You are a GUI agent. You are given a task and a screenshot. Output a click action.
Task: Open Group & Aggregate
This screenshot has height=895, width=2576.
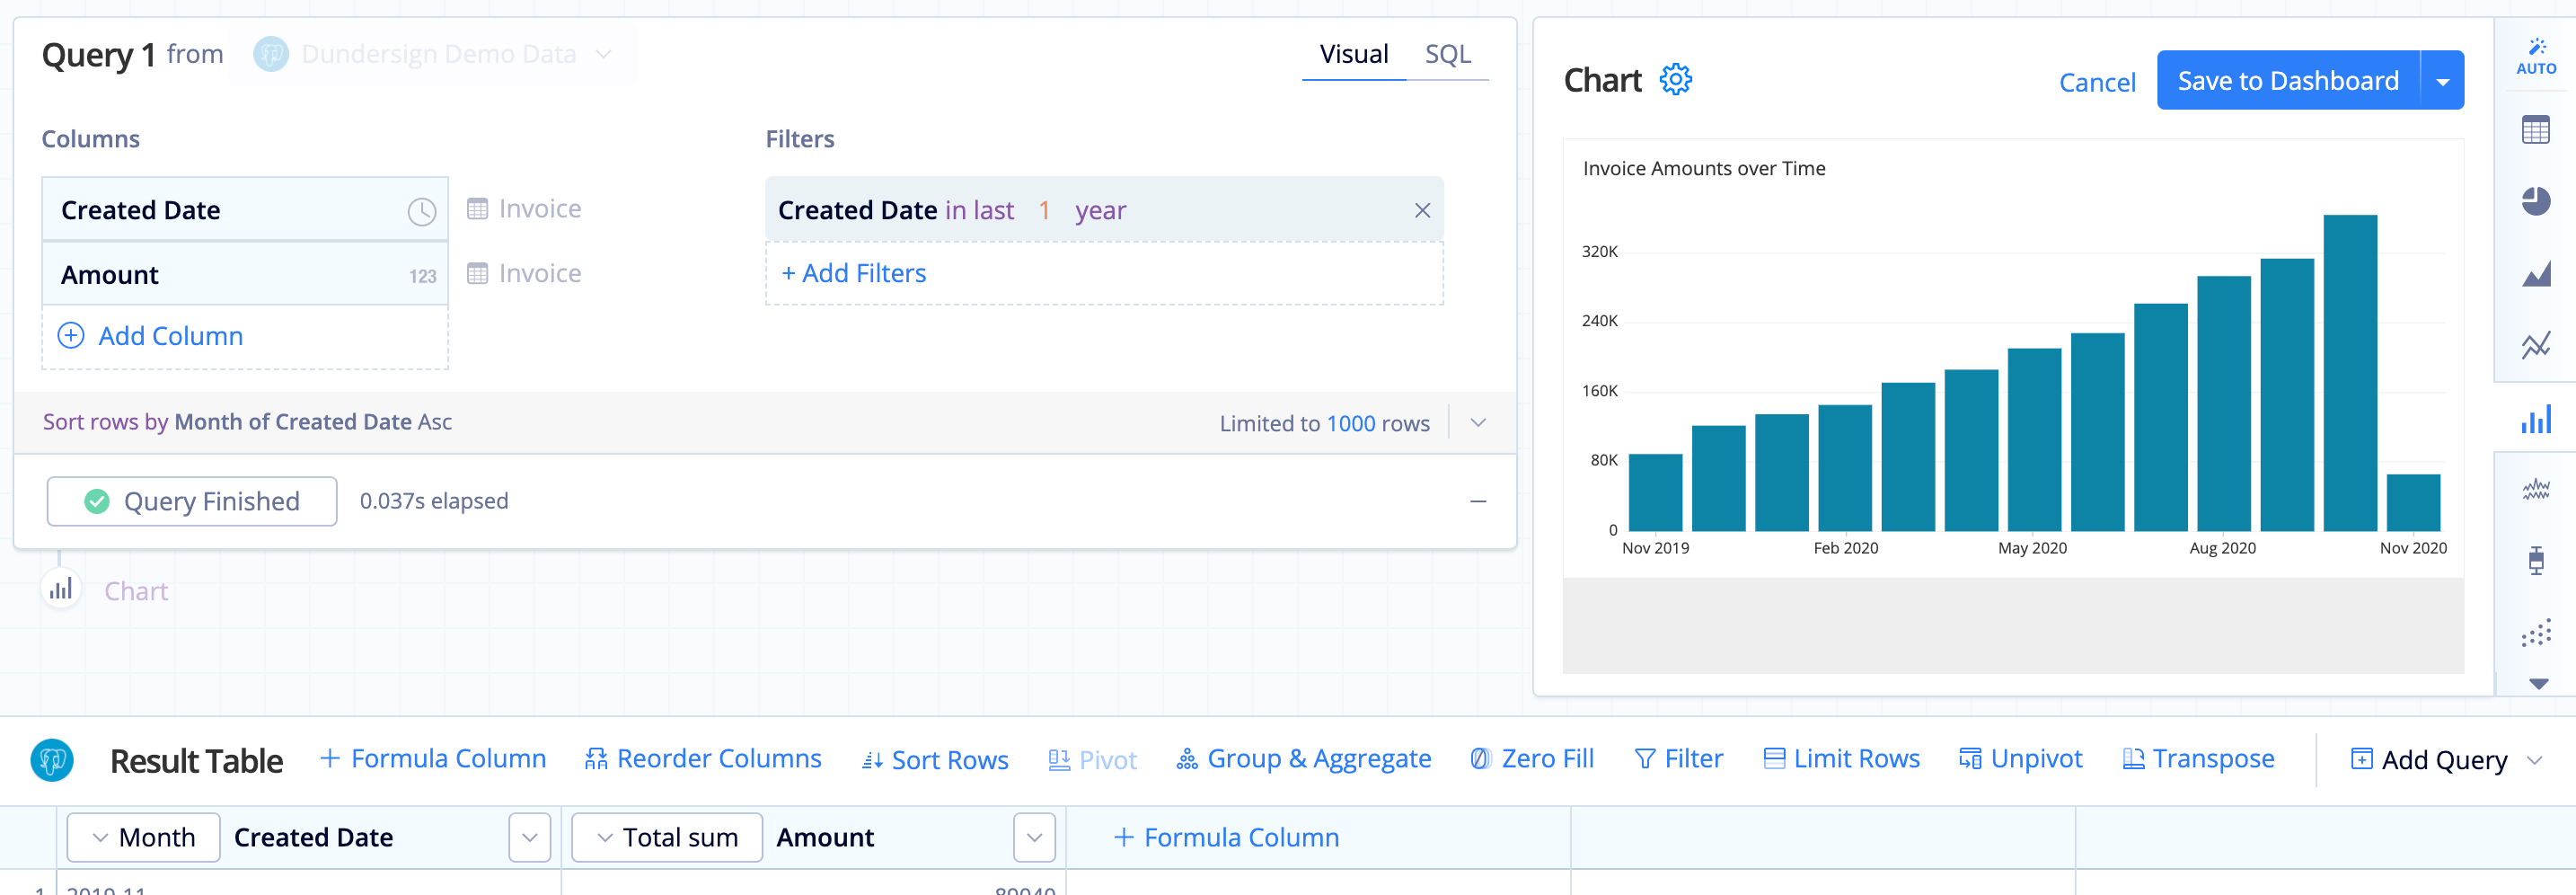1304,759
